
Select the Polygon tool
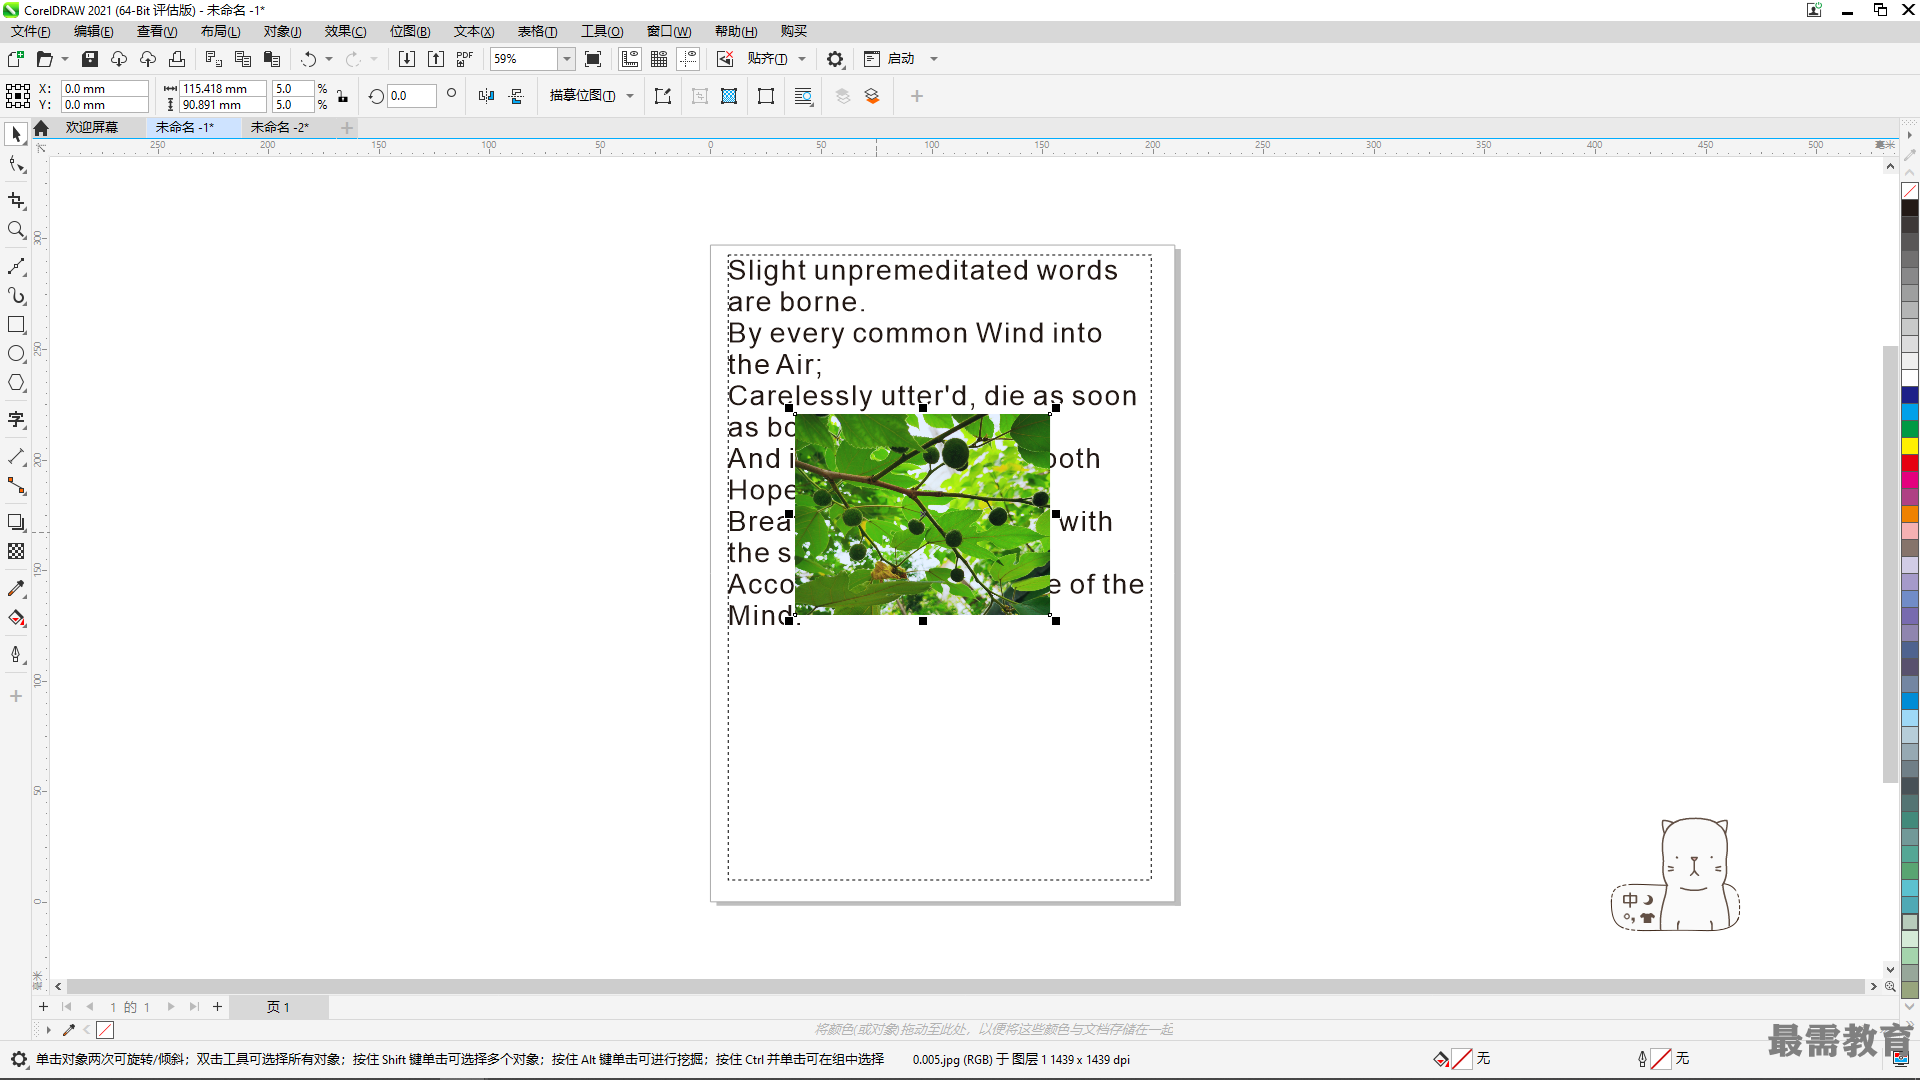point(16,383)
